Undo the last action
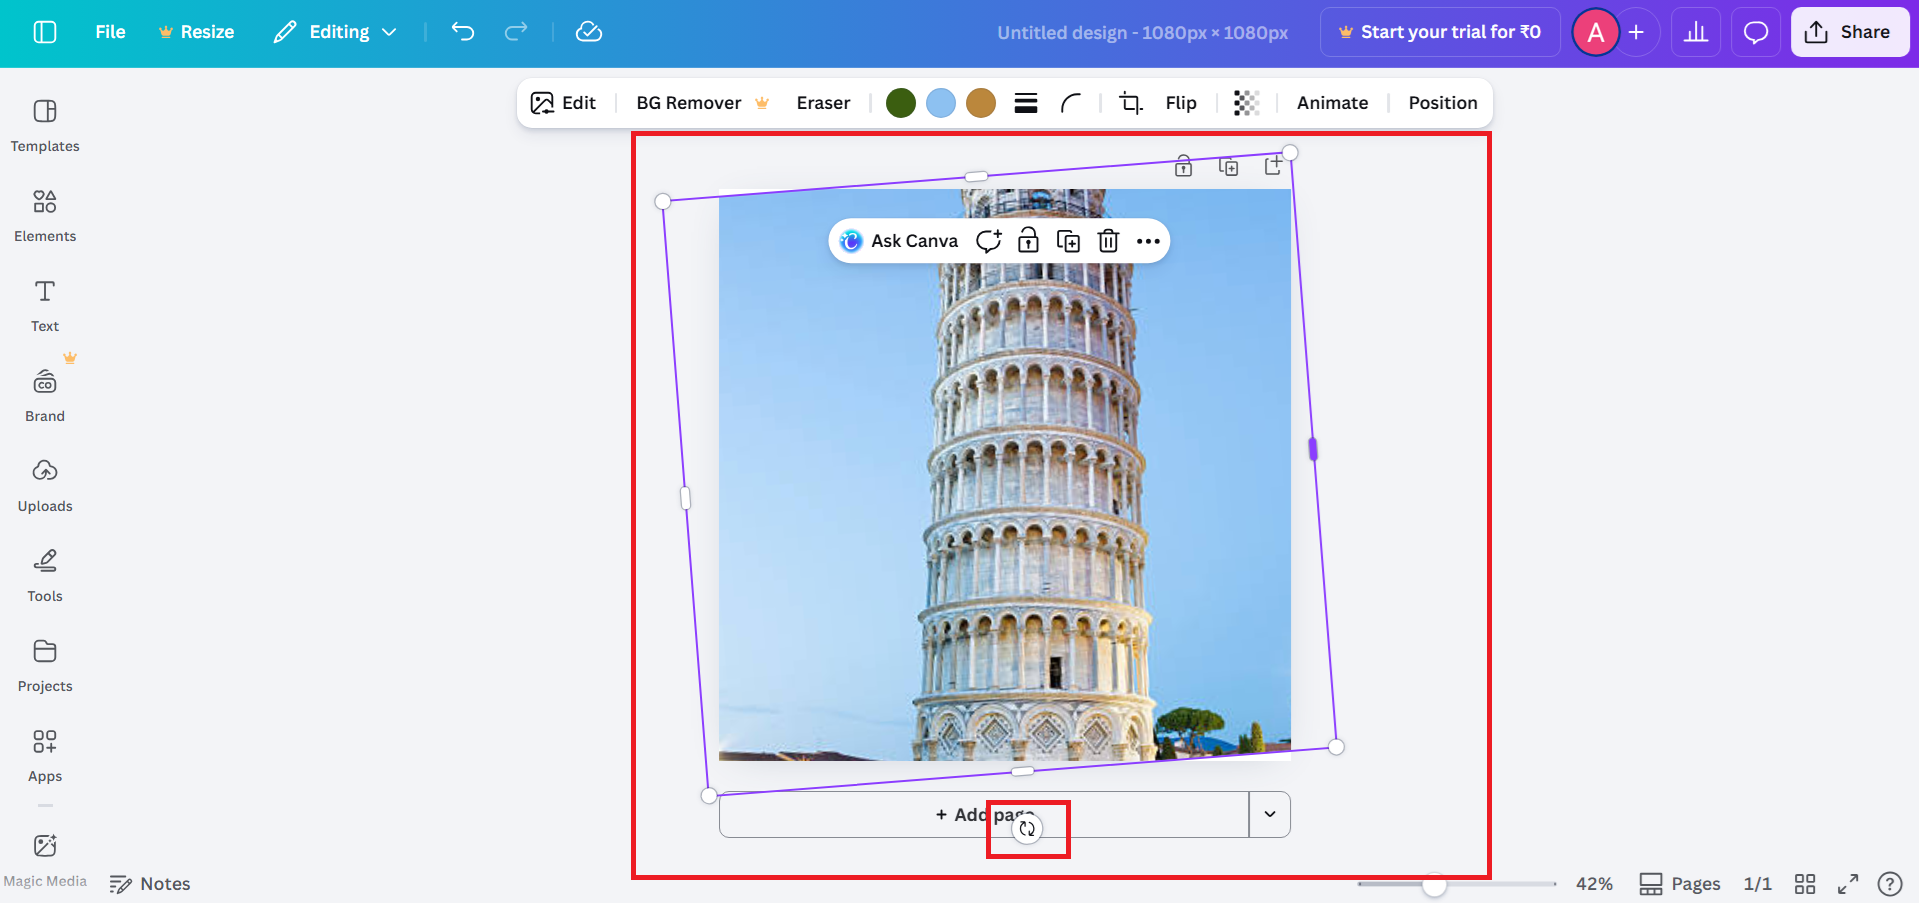1919x903 pixels. click(x=462, y=31)
